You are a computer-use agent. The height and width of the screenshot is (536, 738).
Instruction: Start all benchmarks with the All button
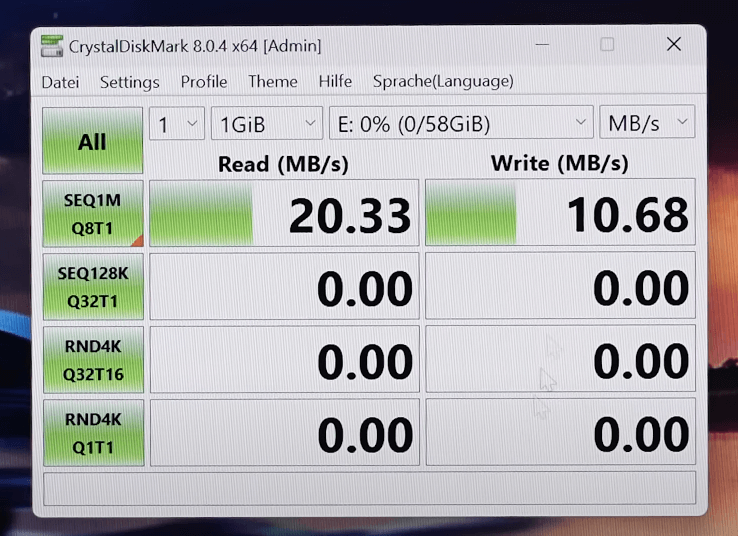click(92, 141)
